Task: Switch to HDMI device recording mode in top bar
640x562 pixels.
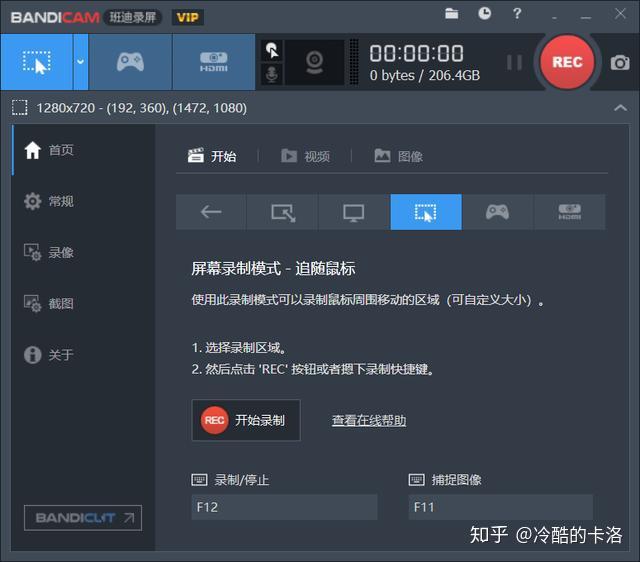Action: [x=214, y=62]
